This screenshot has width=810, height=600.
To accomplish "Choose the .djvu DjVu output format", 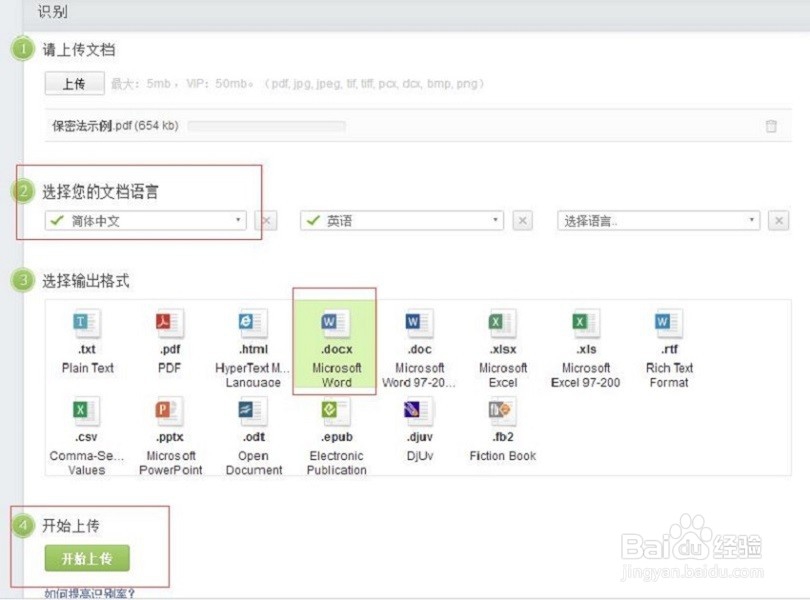I will click(419, 430).
